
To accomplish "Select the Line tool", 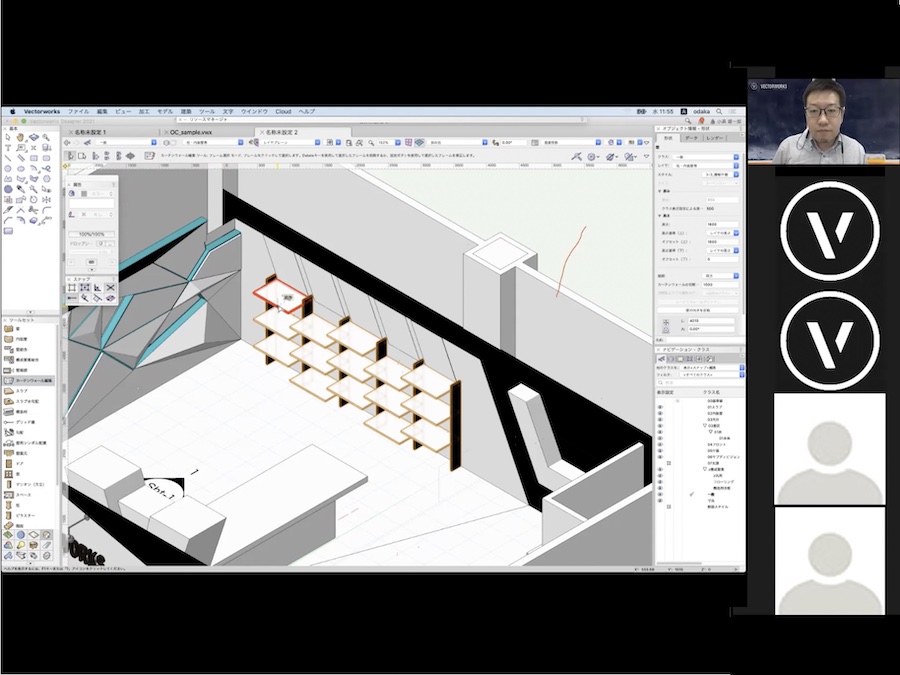I will click(8, 158).
